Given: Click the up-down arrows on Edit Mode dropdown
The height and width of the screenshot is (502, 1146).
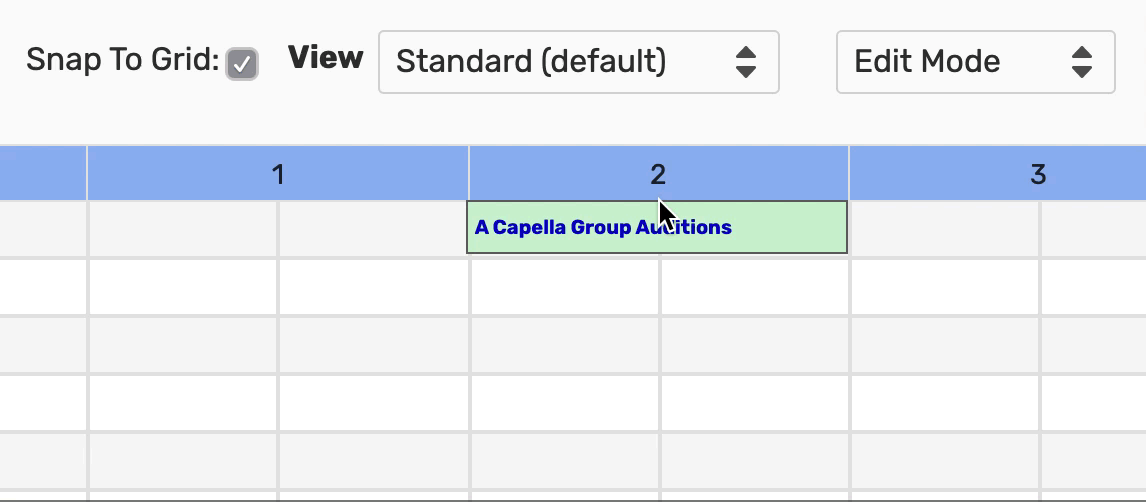Looking at the screenshot, I should click(x=1081, y=62).
